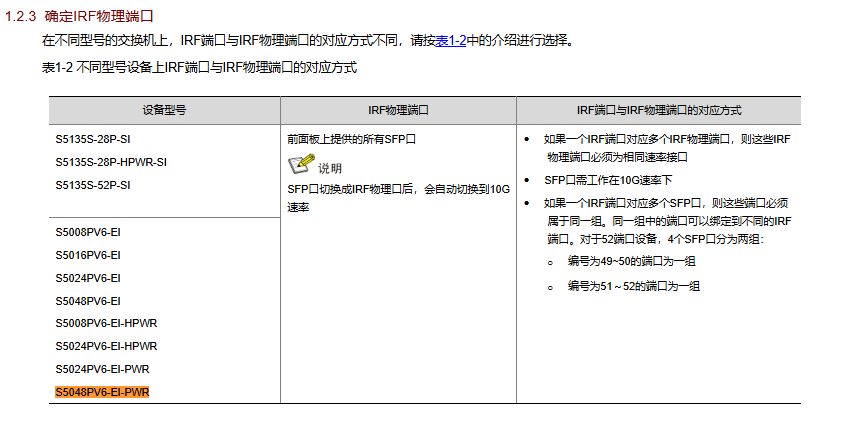Click the bullet SFP口需工作在10G速率下

point(608,181)
